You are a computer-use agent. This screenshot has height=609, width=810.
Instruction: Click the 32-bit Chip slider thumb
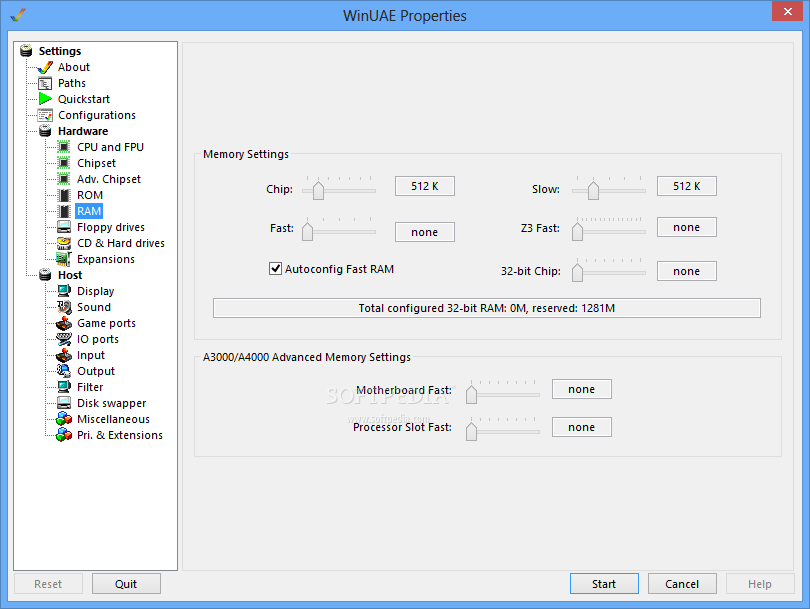(x=577, y=272)
